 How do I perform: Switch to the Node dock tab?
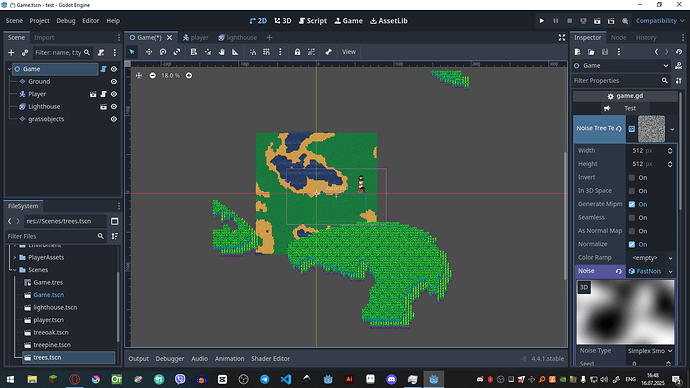click(618, 37)
